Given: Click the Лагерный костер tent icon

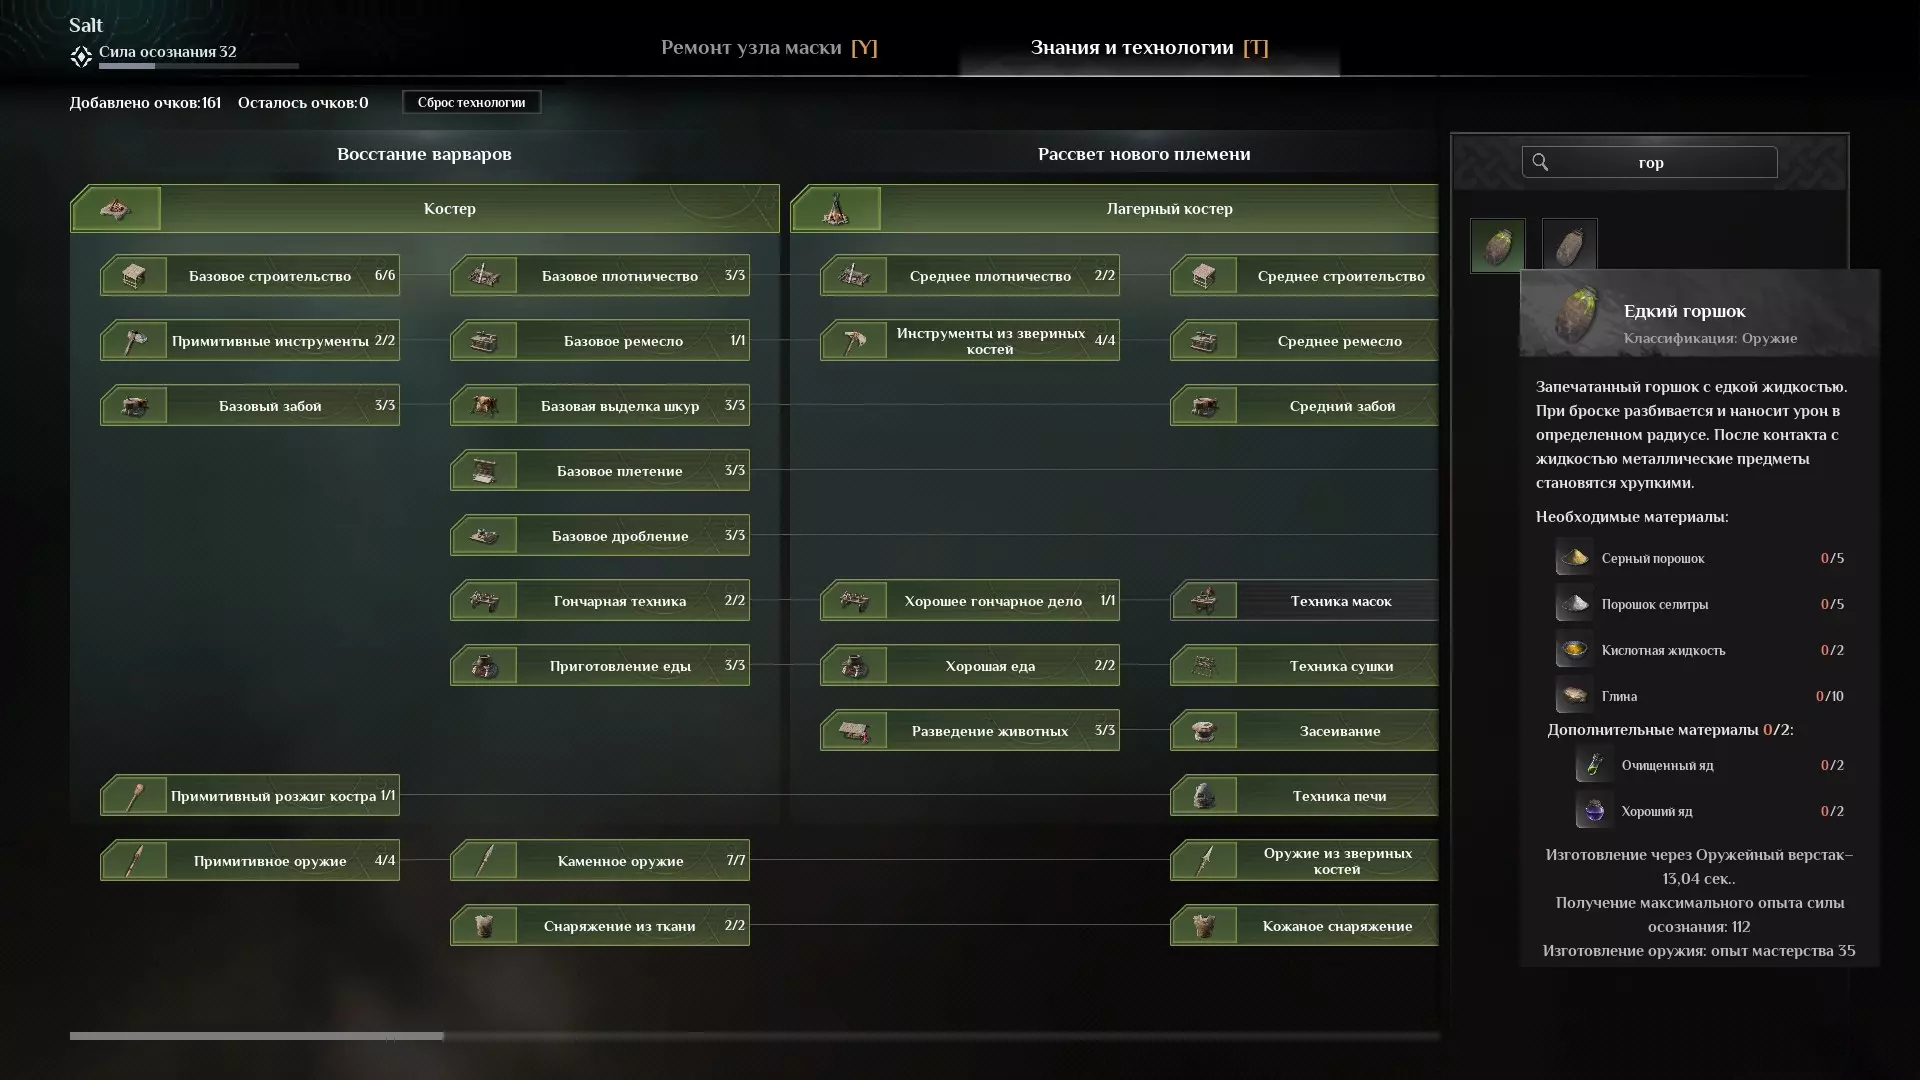Looking at the screenshot, I should click(x=836, y=209).
